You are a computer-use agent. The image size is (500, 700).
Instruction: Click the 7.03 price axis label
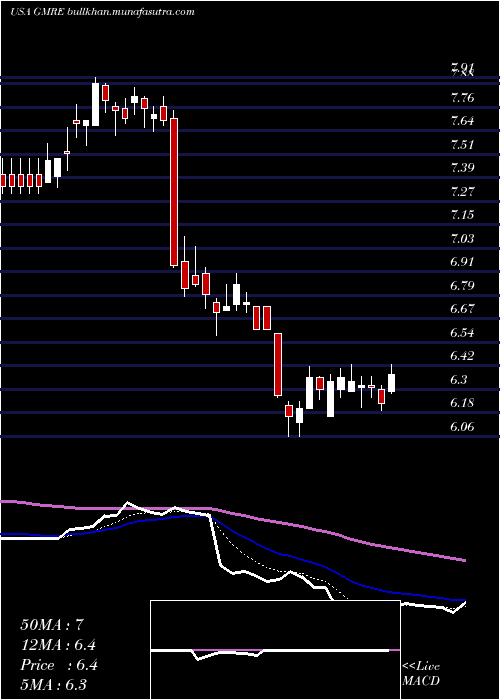[462, 238]
